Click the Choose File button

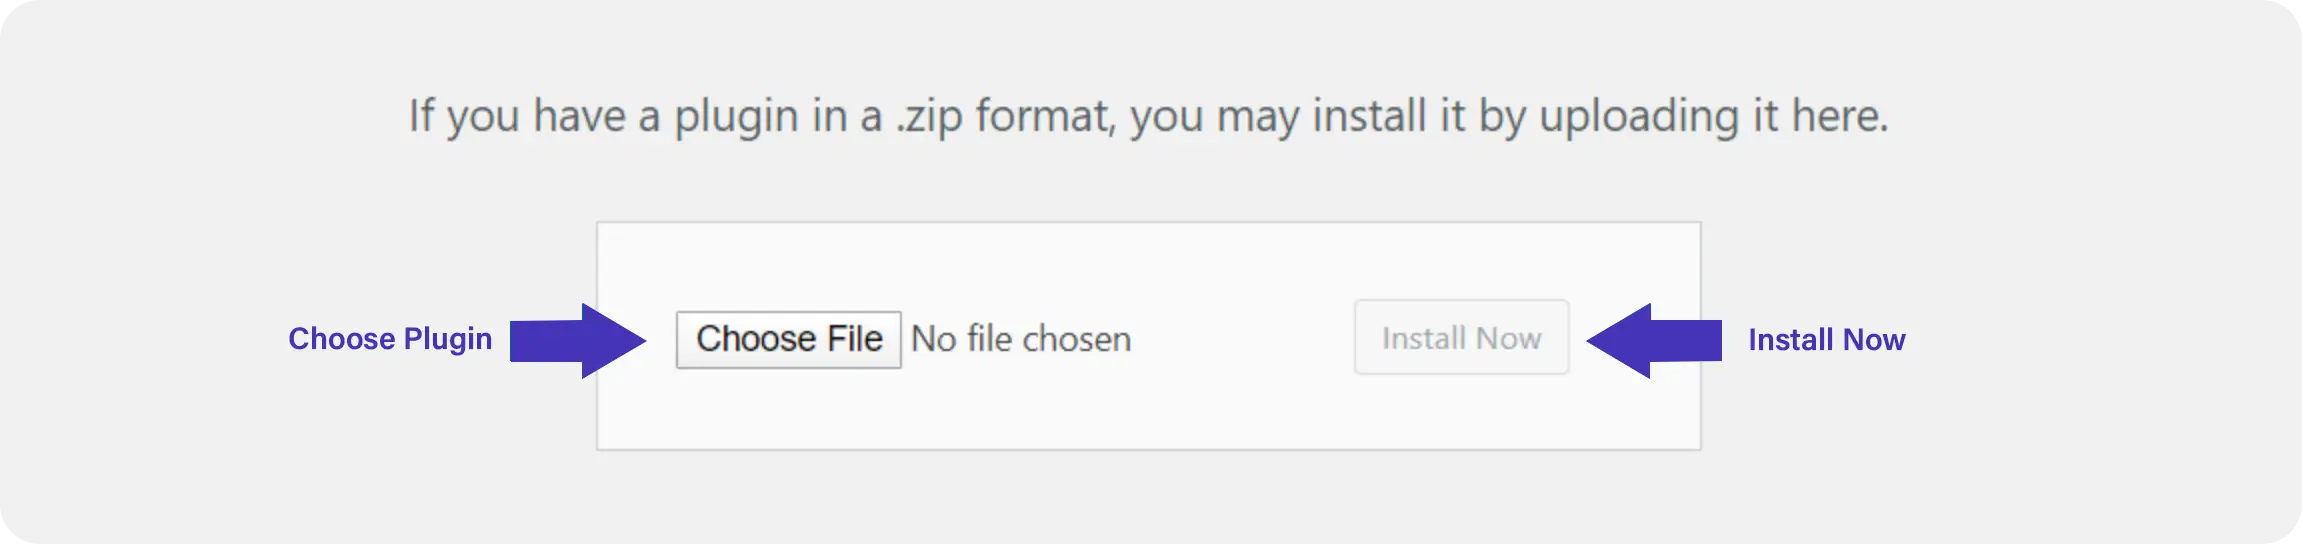point(788,340)
